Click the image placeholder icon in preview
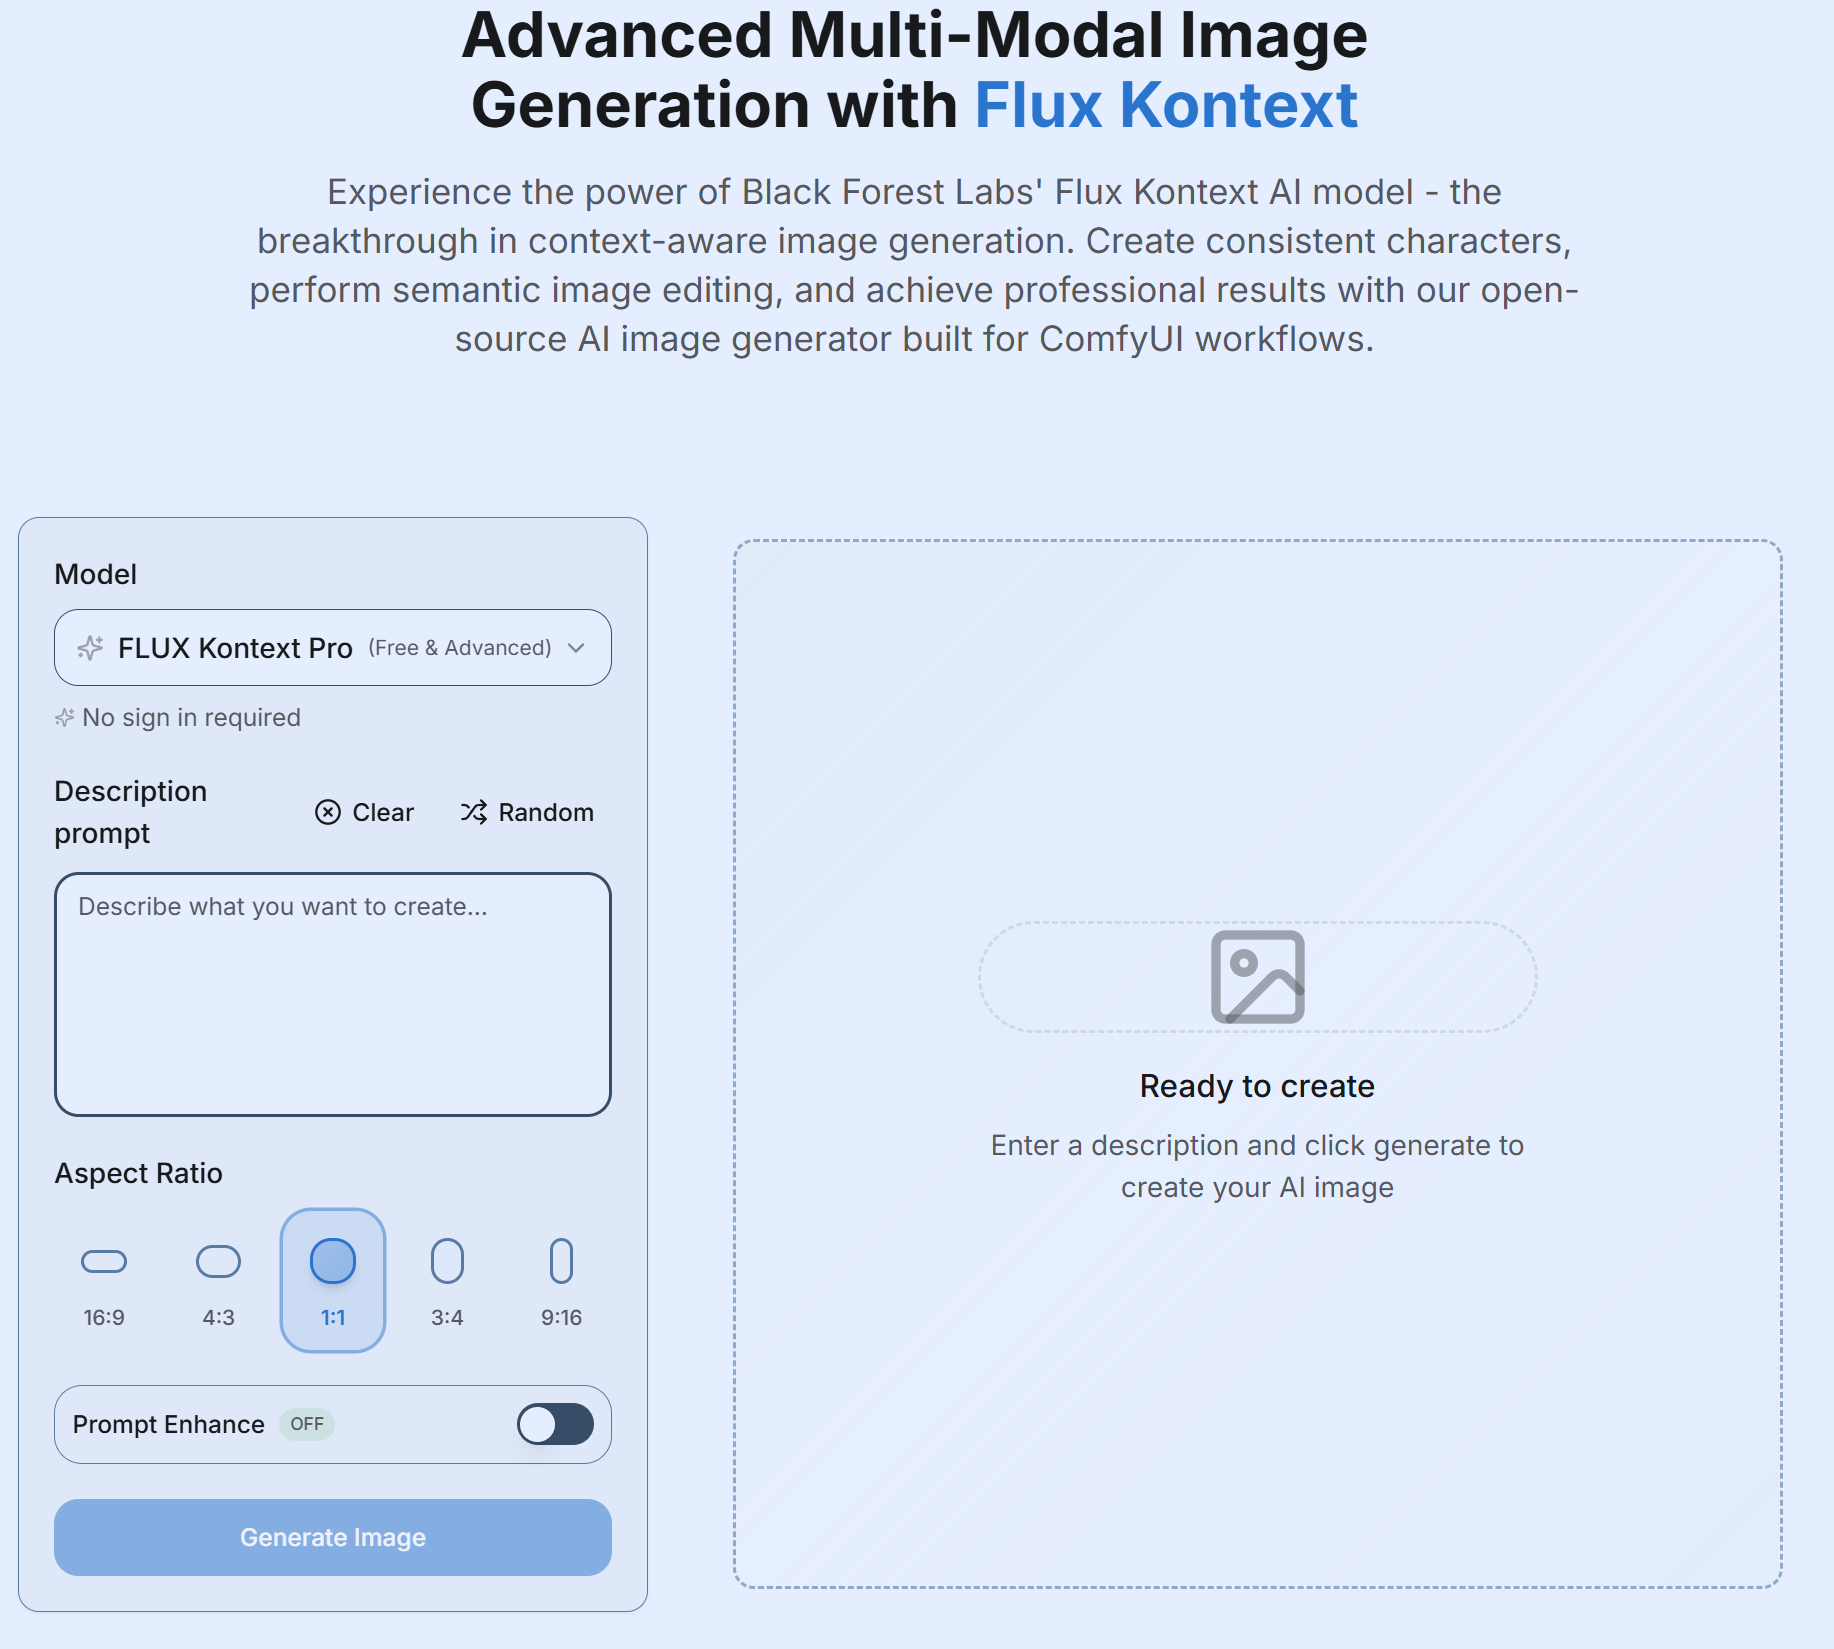1834x1649 pixels. click(x=1257, y=977)
